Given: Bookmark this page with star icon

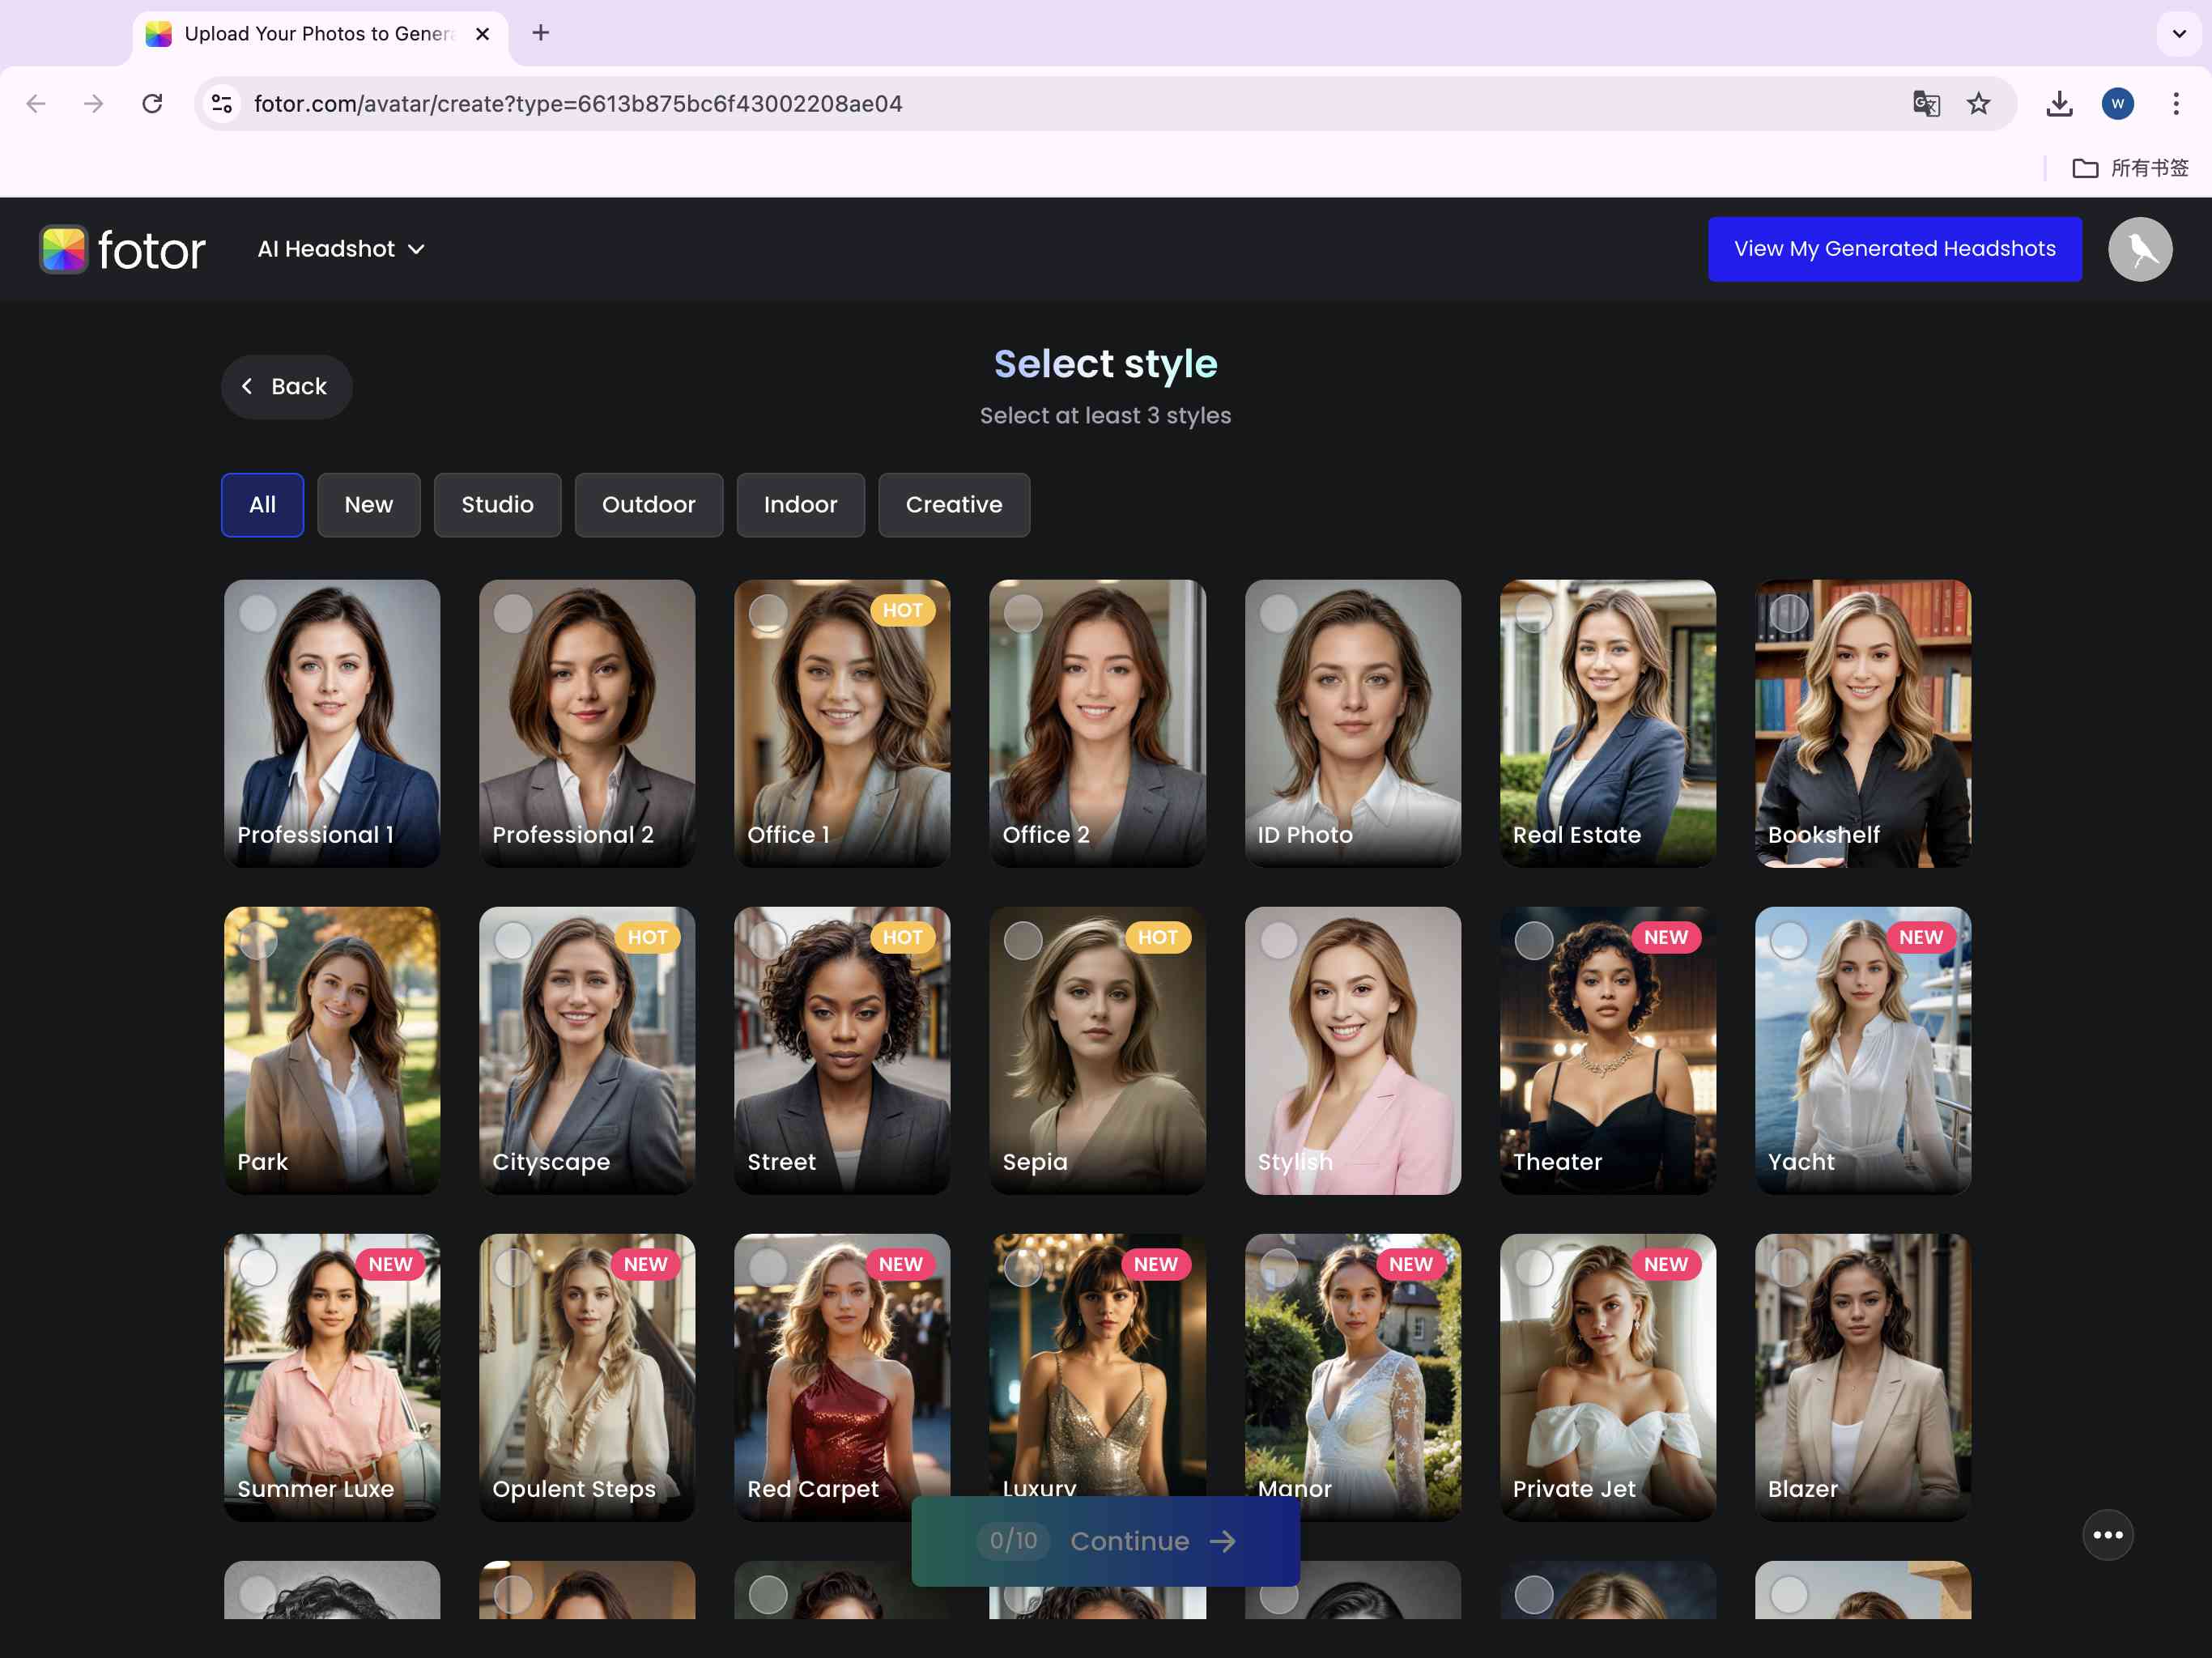Looking at the screenshot, I should coord(1978,104).
